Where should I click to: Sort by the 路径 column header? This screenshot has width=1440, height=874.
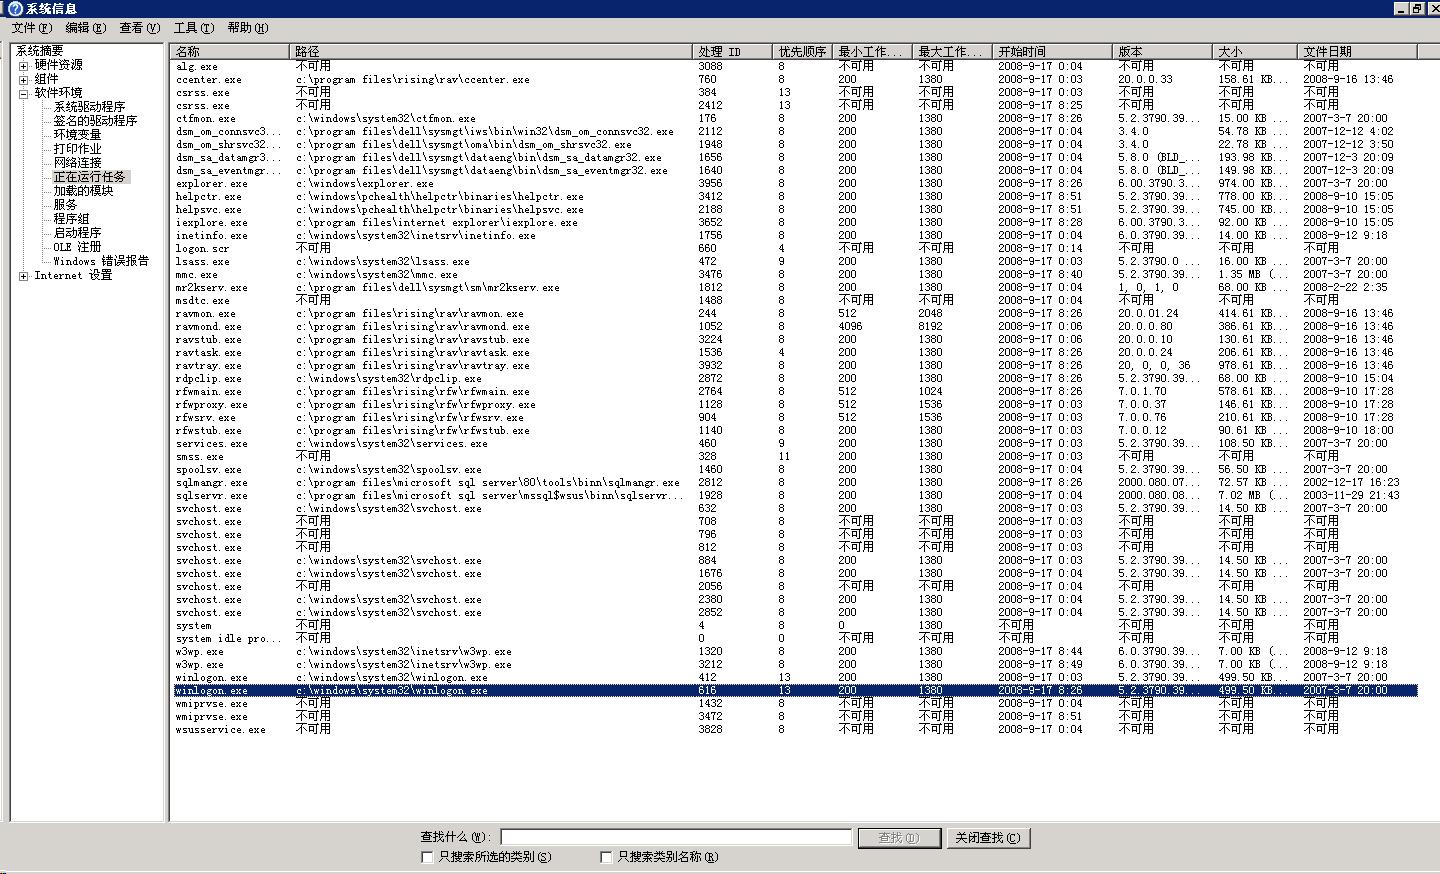coord(491,51)
